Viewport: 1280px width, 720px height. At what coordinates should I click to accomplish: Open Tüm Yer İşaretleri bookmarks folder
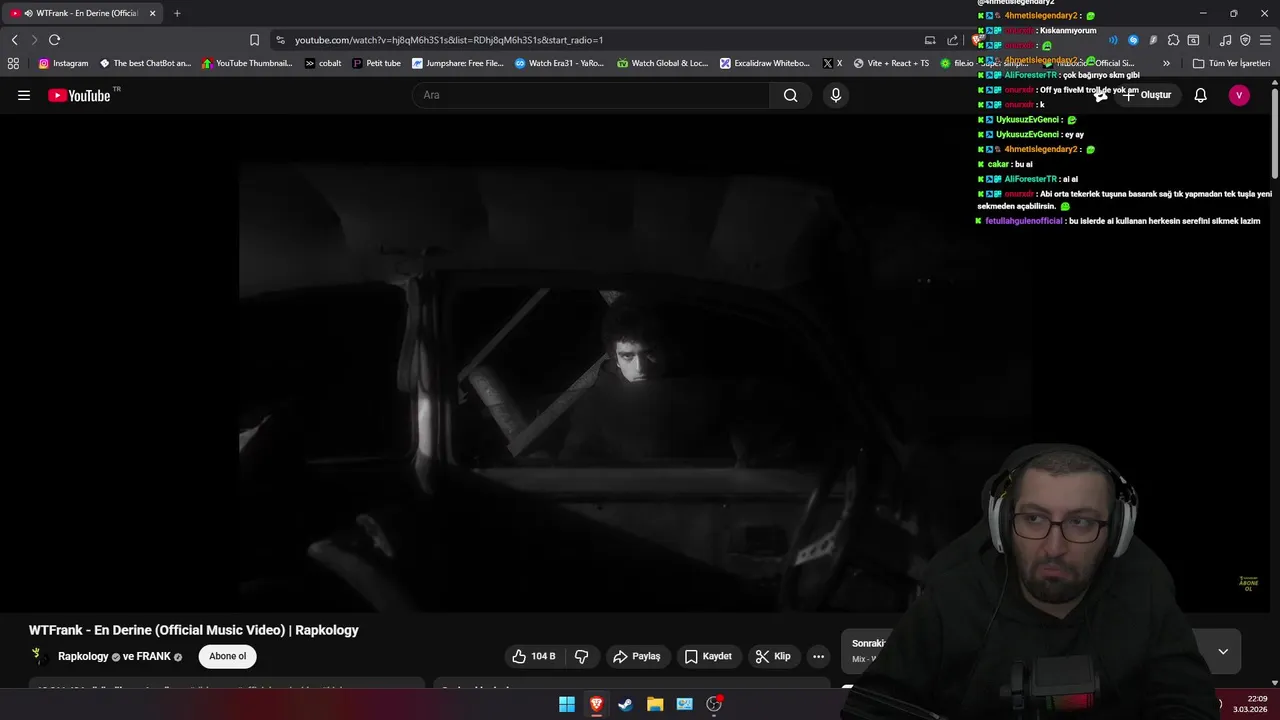[x=1231, y=63]
